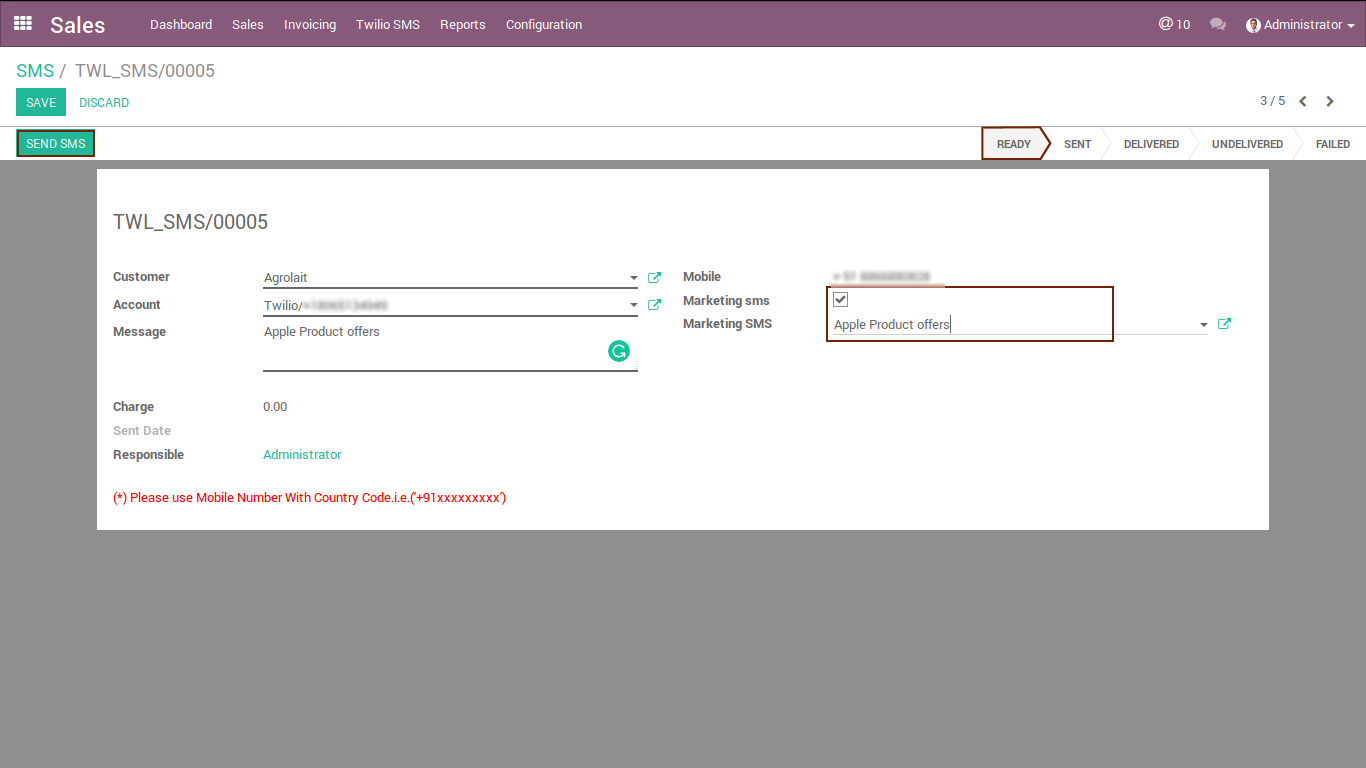Click the SEND SMS button
Screen dimensions: 1366x768
pyautogui.click(x=56, y=144)
